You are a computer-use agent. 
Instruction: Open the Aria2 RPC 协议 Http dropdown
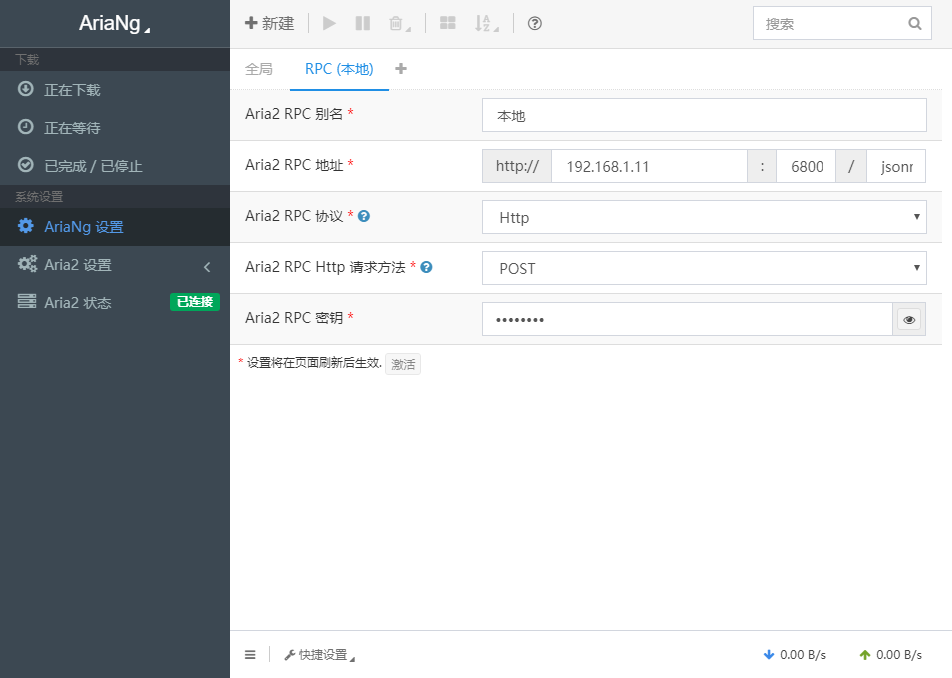(x=704, y=217)
